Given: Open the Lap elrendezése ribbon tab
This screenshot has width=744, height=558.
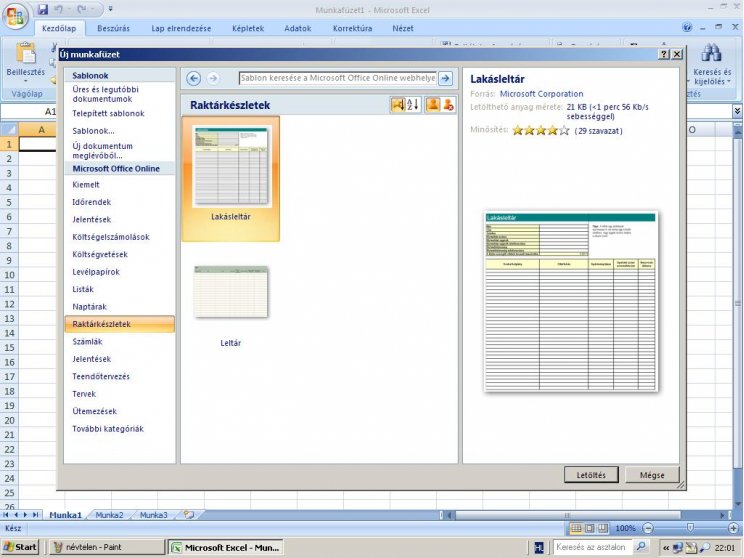Looking at the screenshot, I should tap(181, 28).
